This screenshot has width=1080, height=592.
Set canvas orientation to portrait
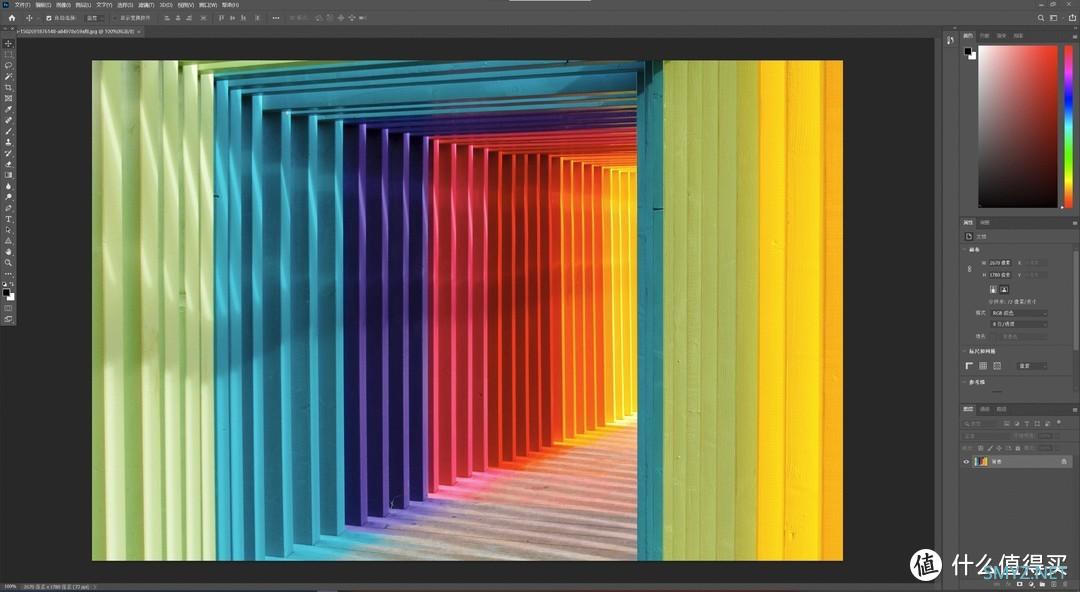[x=993, y=289]
